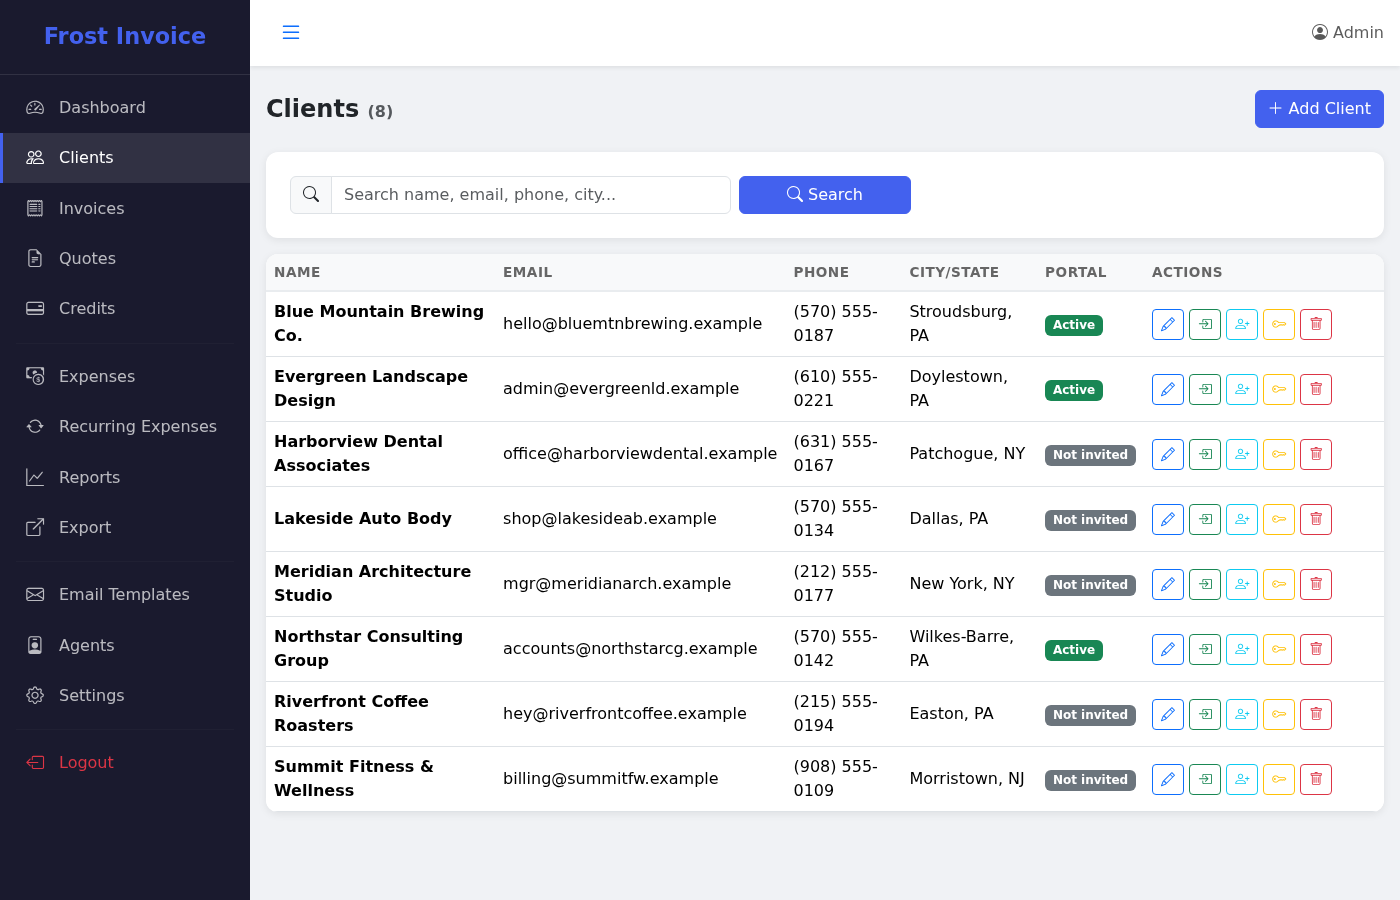Delete Summit Fitness & Wellness via trash icon
This screenshot has width=1400, height=900.
pyautogui.click(x=1315, y=779)
